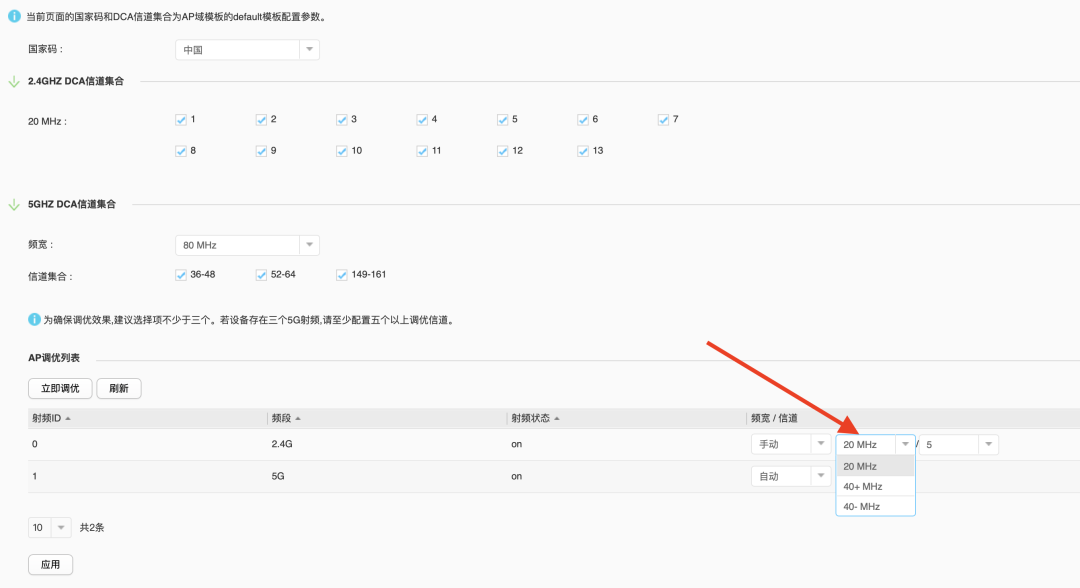Uncheck 5G channel set 36-48

(180, 275)
